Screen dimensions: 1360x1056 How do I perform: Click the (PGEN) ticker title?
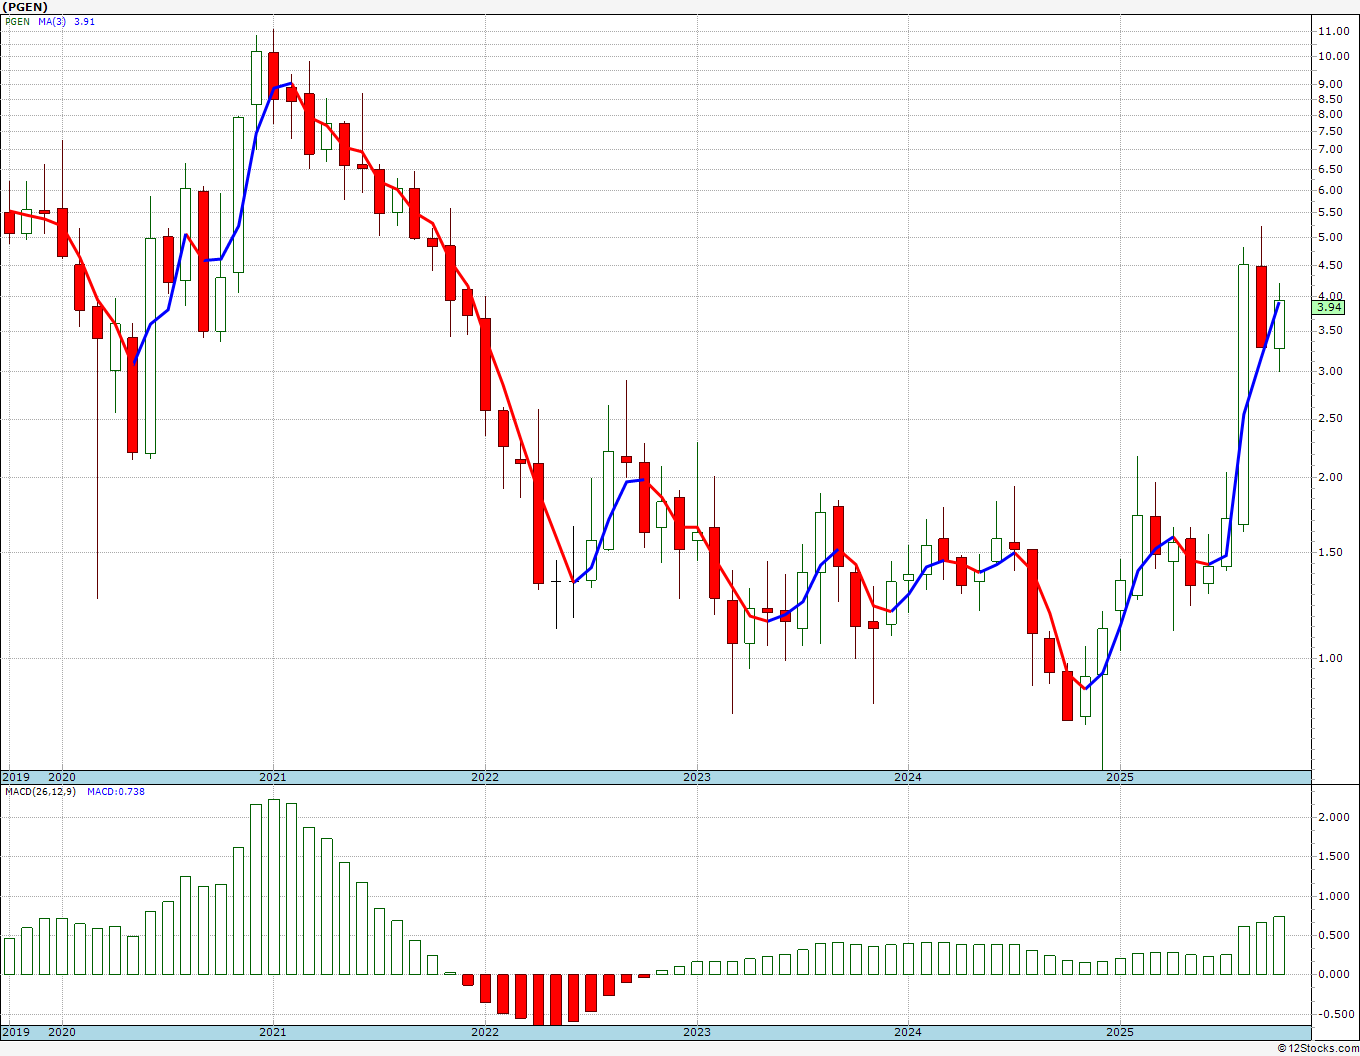point(27,7)
